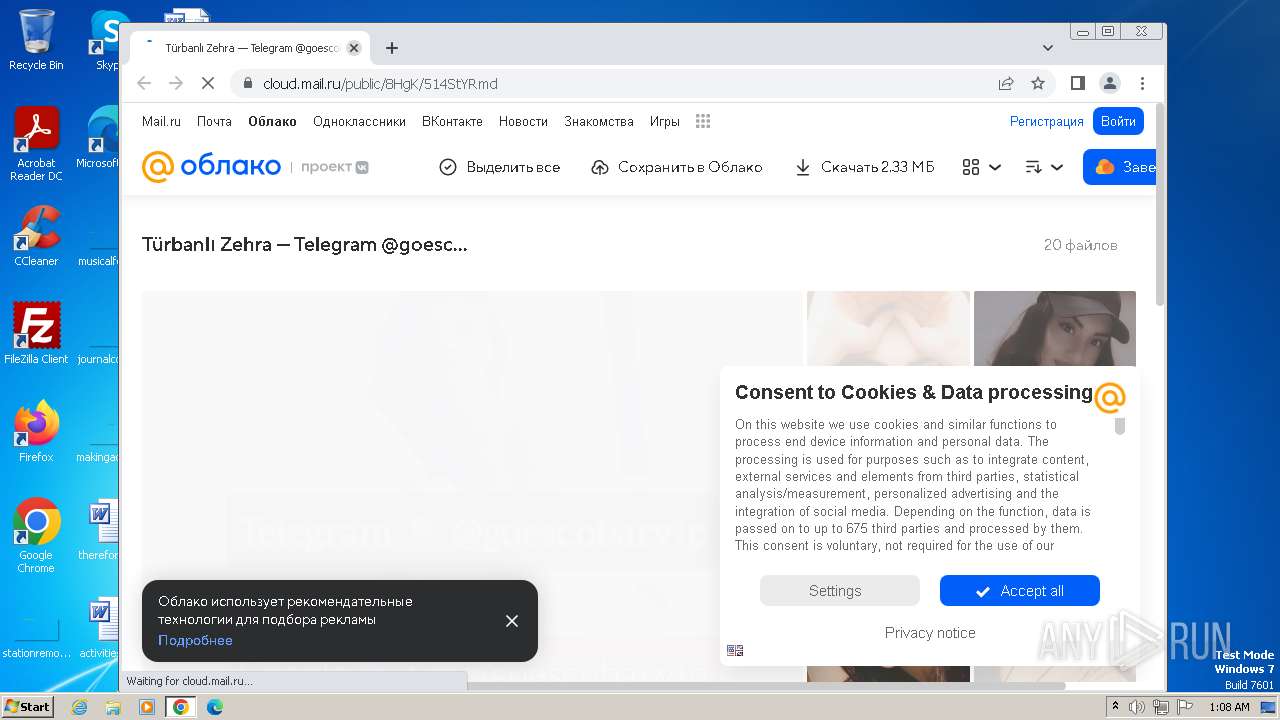This screenshot has height=720, width=1280.
Task: Expand the tab search chevron
Action: pos(1048,48)
